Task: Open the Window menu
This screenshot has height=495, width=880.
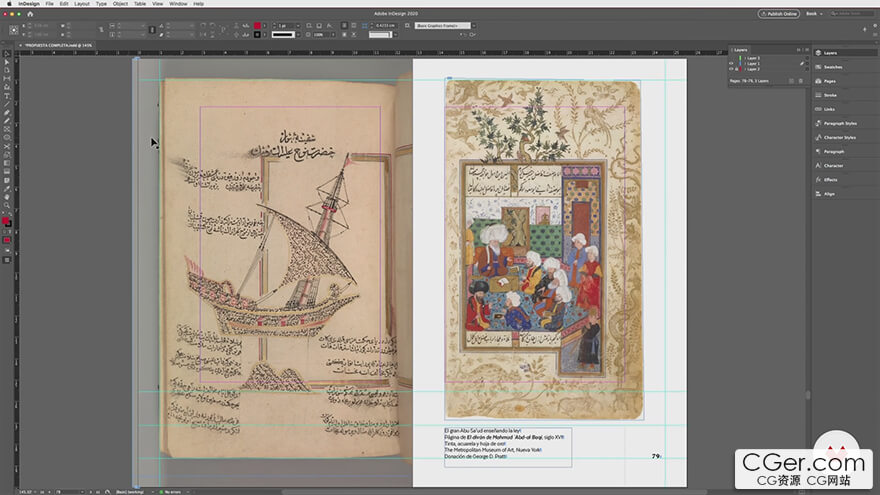Action: (x=178, y=3)
